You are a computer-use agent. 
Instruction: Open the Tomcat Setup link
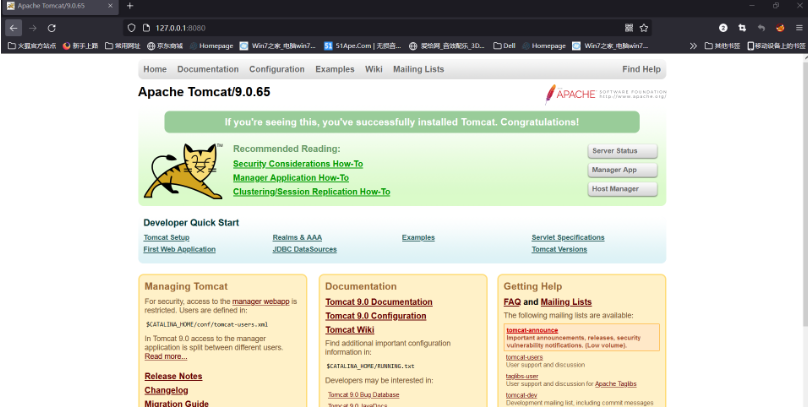point(166,238)
